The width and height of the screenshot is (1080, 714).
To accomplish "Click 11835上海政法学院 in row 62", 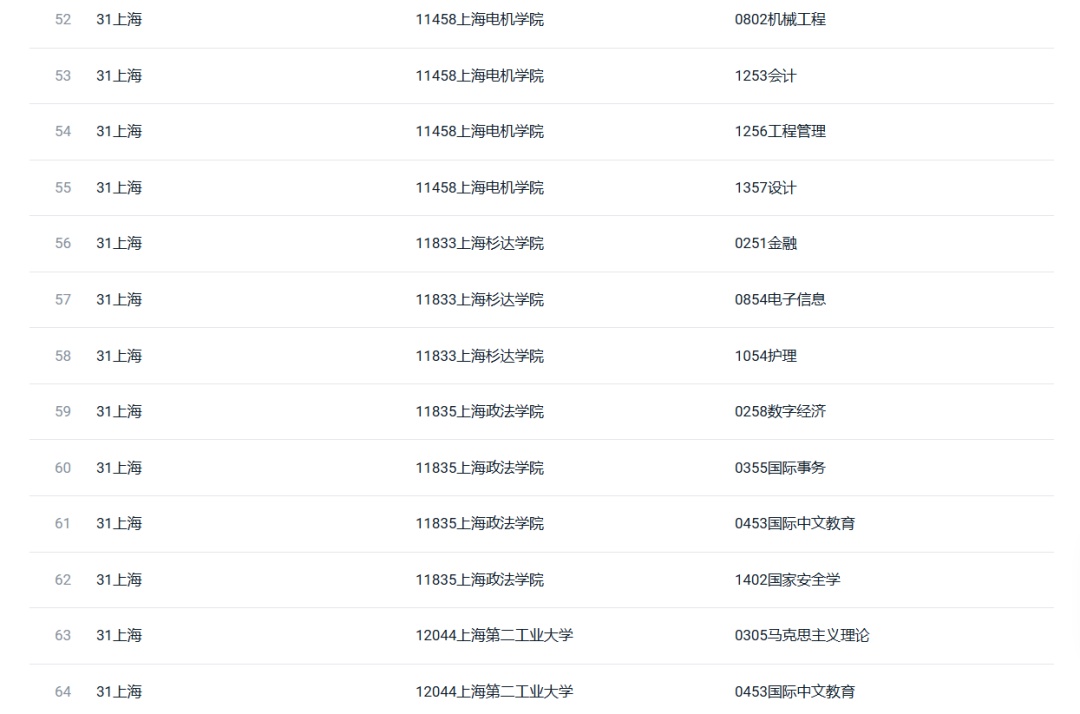I will coord(479,580).
